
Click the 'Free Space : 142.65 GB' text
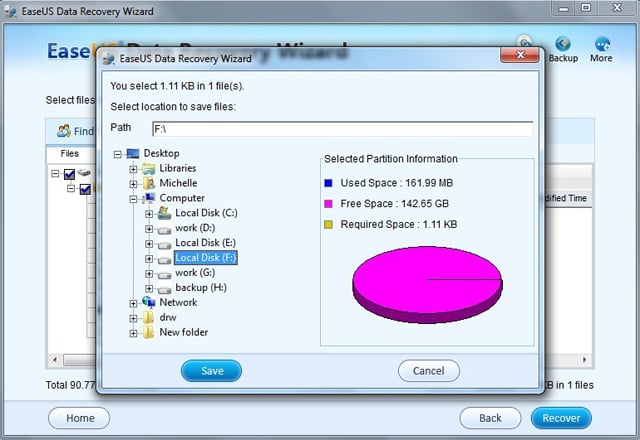pos(395,204)
